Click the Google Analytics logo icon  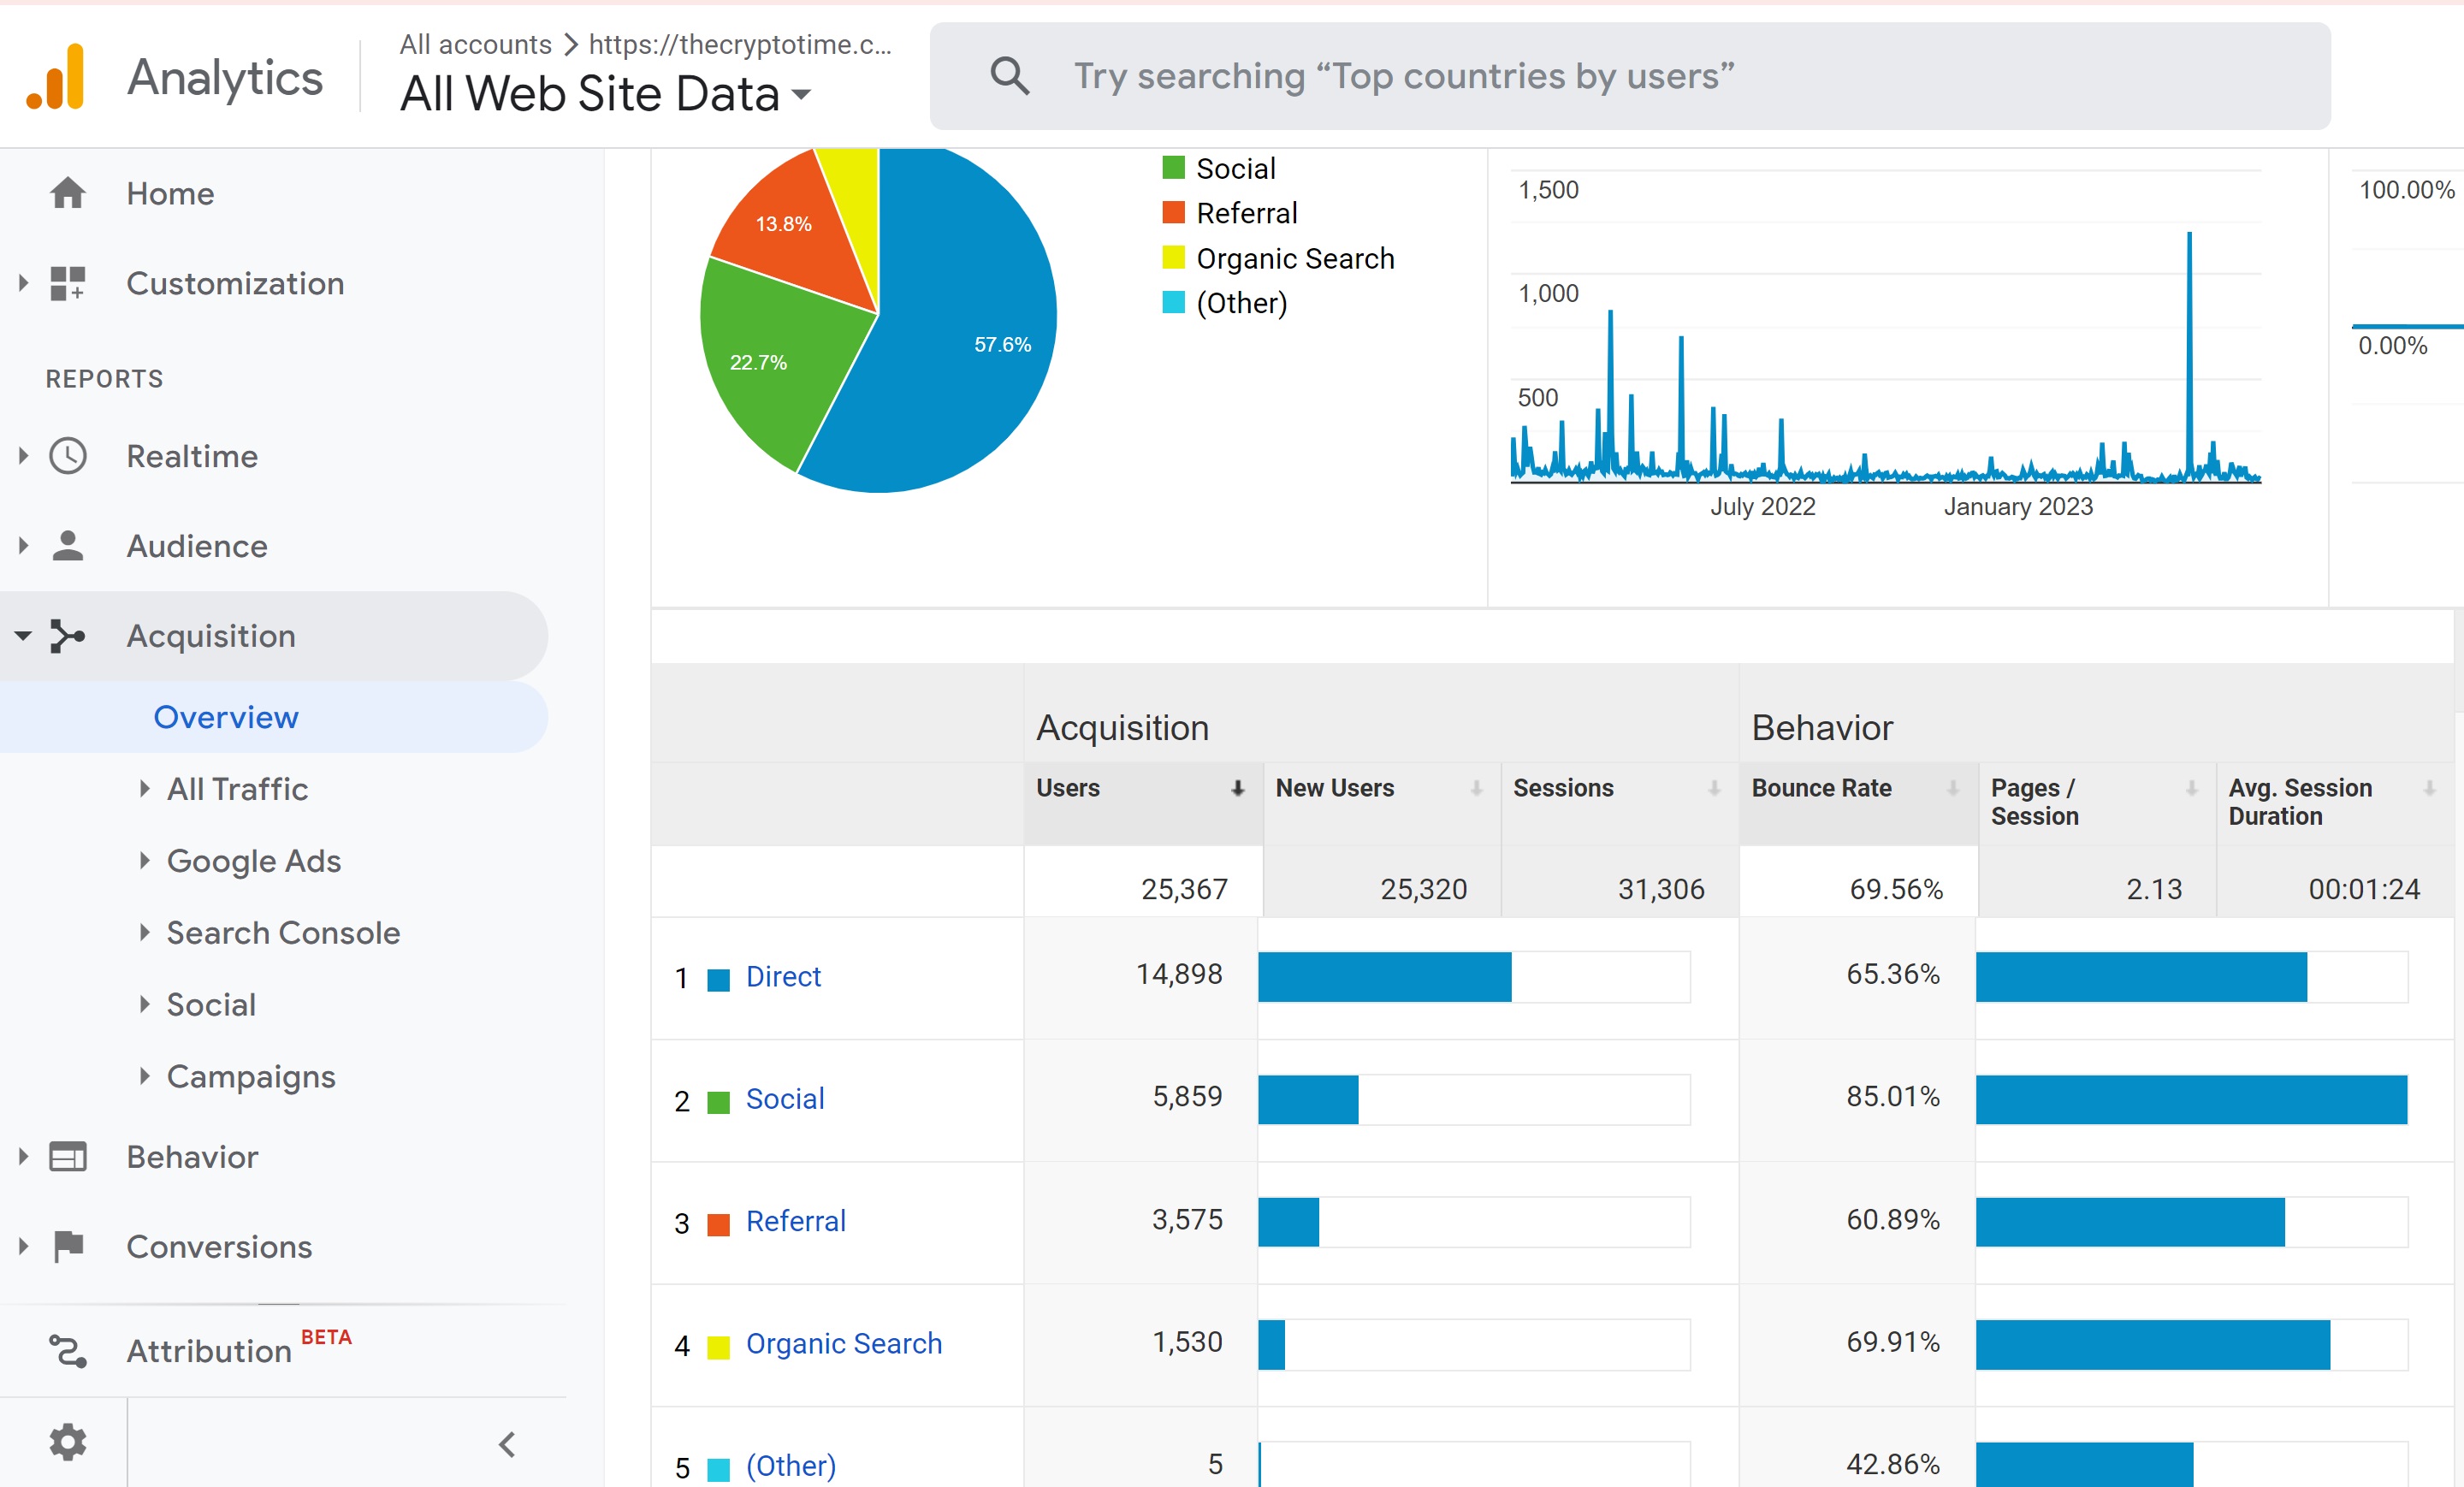point(56,77)
